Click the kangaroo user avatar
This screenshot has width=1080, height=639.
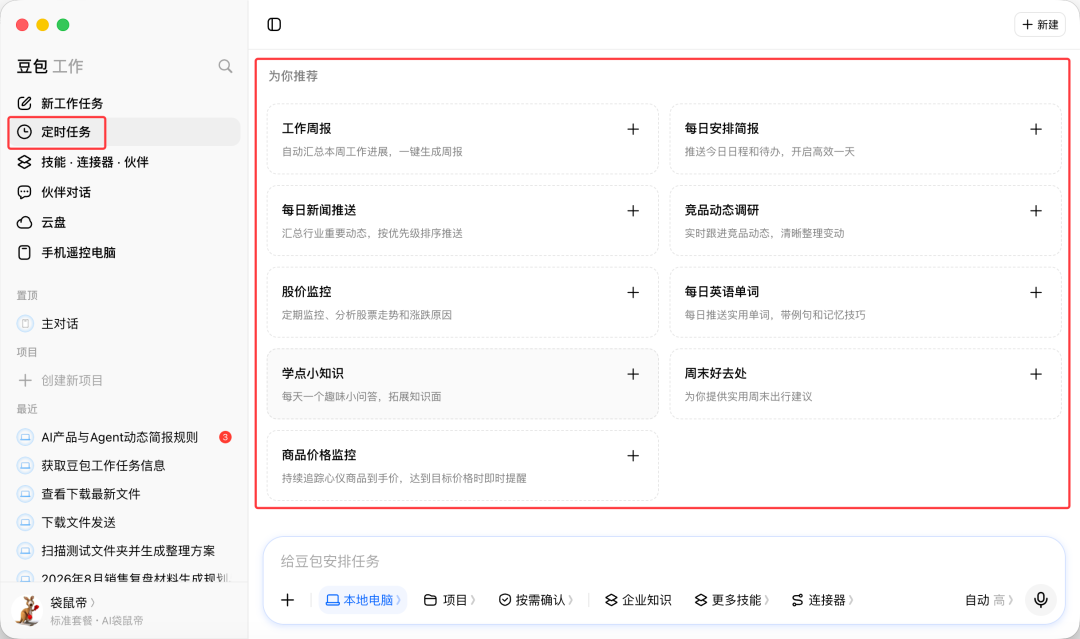[x=28, y=610]
